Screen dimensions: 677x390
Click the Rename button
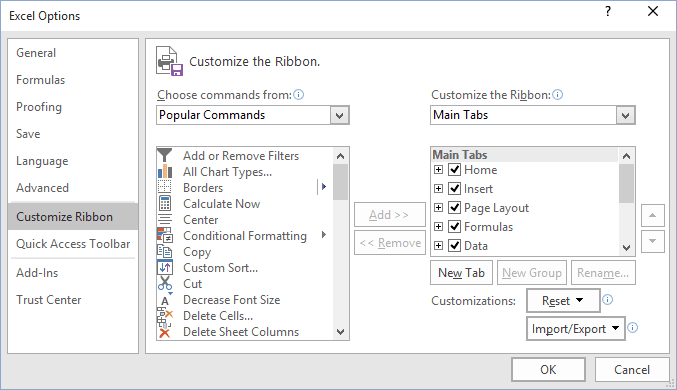pyautogui.click(x=603, y=273)
